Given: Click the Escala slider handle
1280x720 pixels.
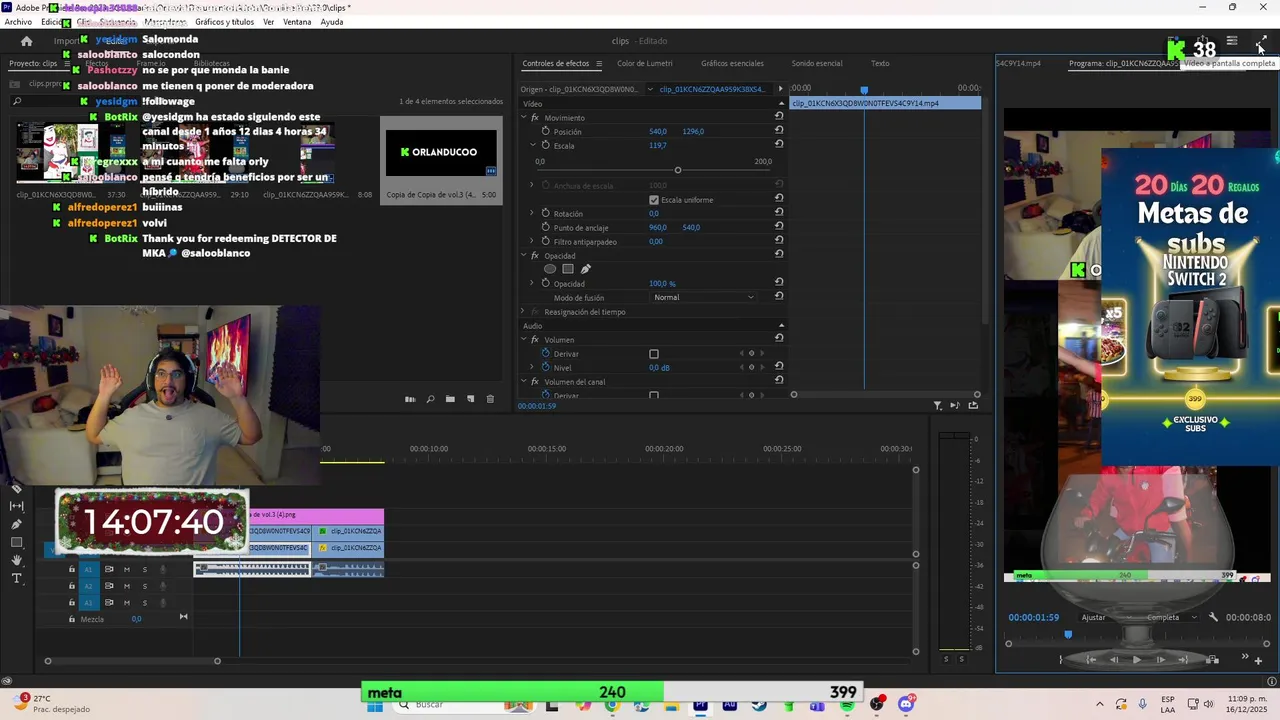Looking at the screenshot, I should 677,170.
